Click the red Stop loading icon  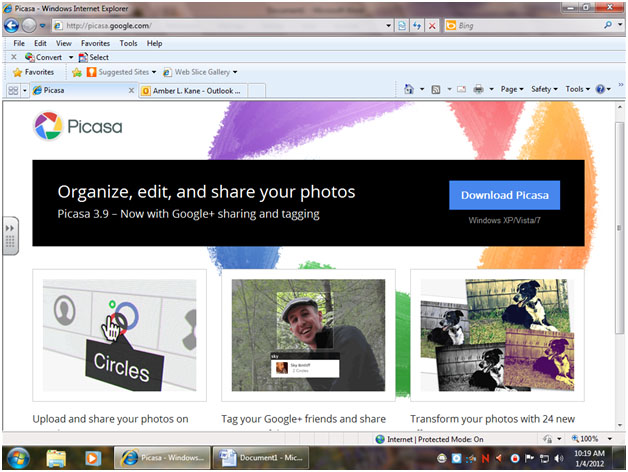[x=432, y=26]
